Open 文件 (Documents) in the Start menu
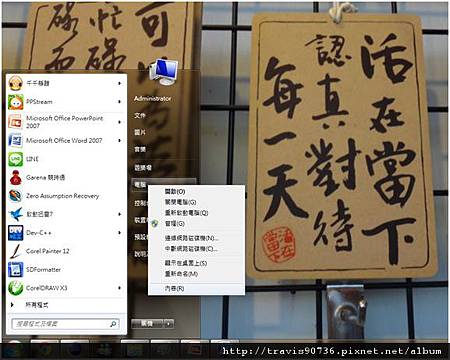This screenshot has height=360, width=450. pyautogui.click(x=140, y=115)
